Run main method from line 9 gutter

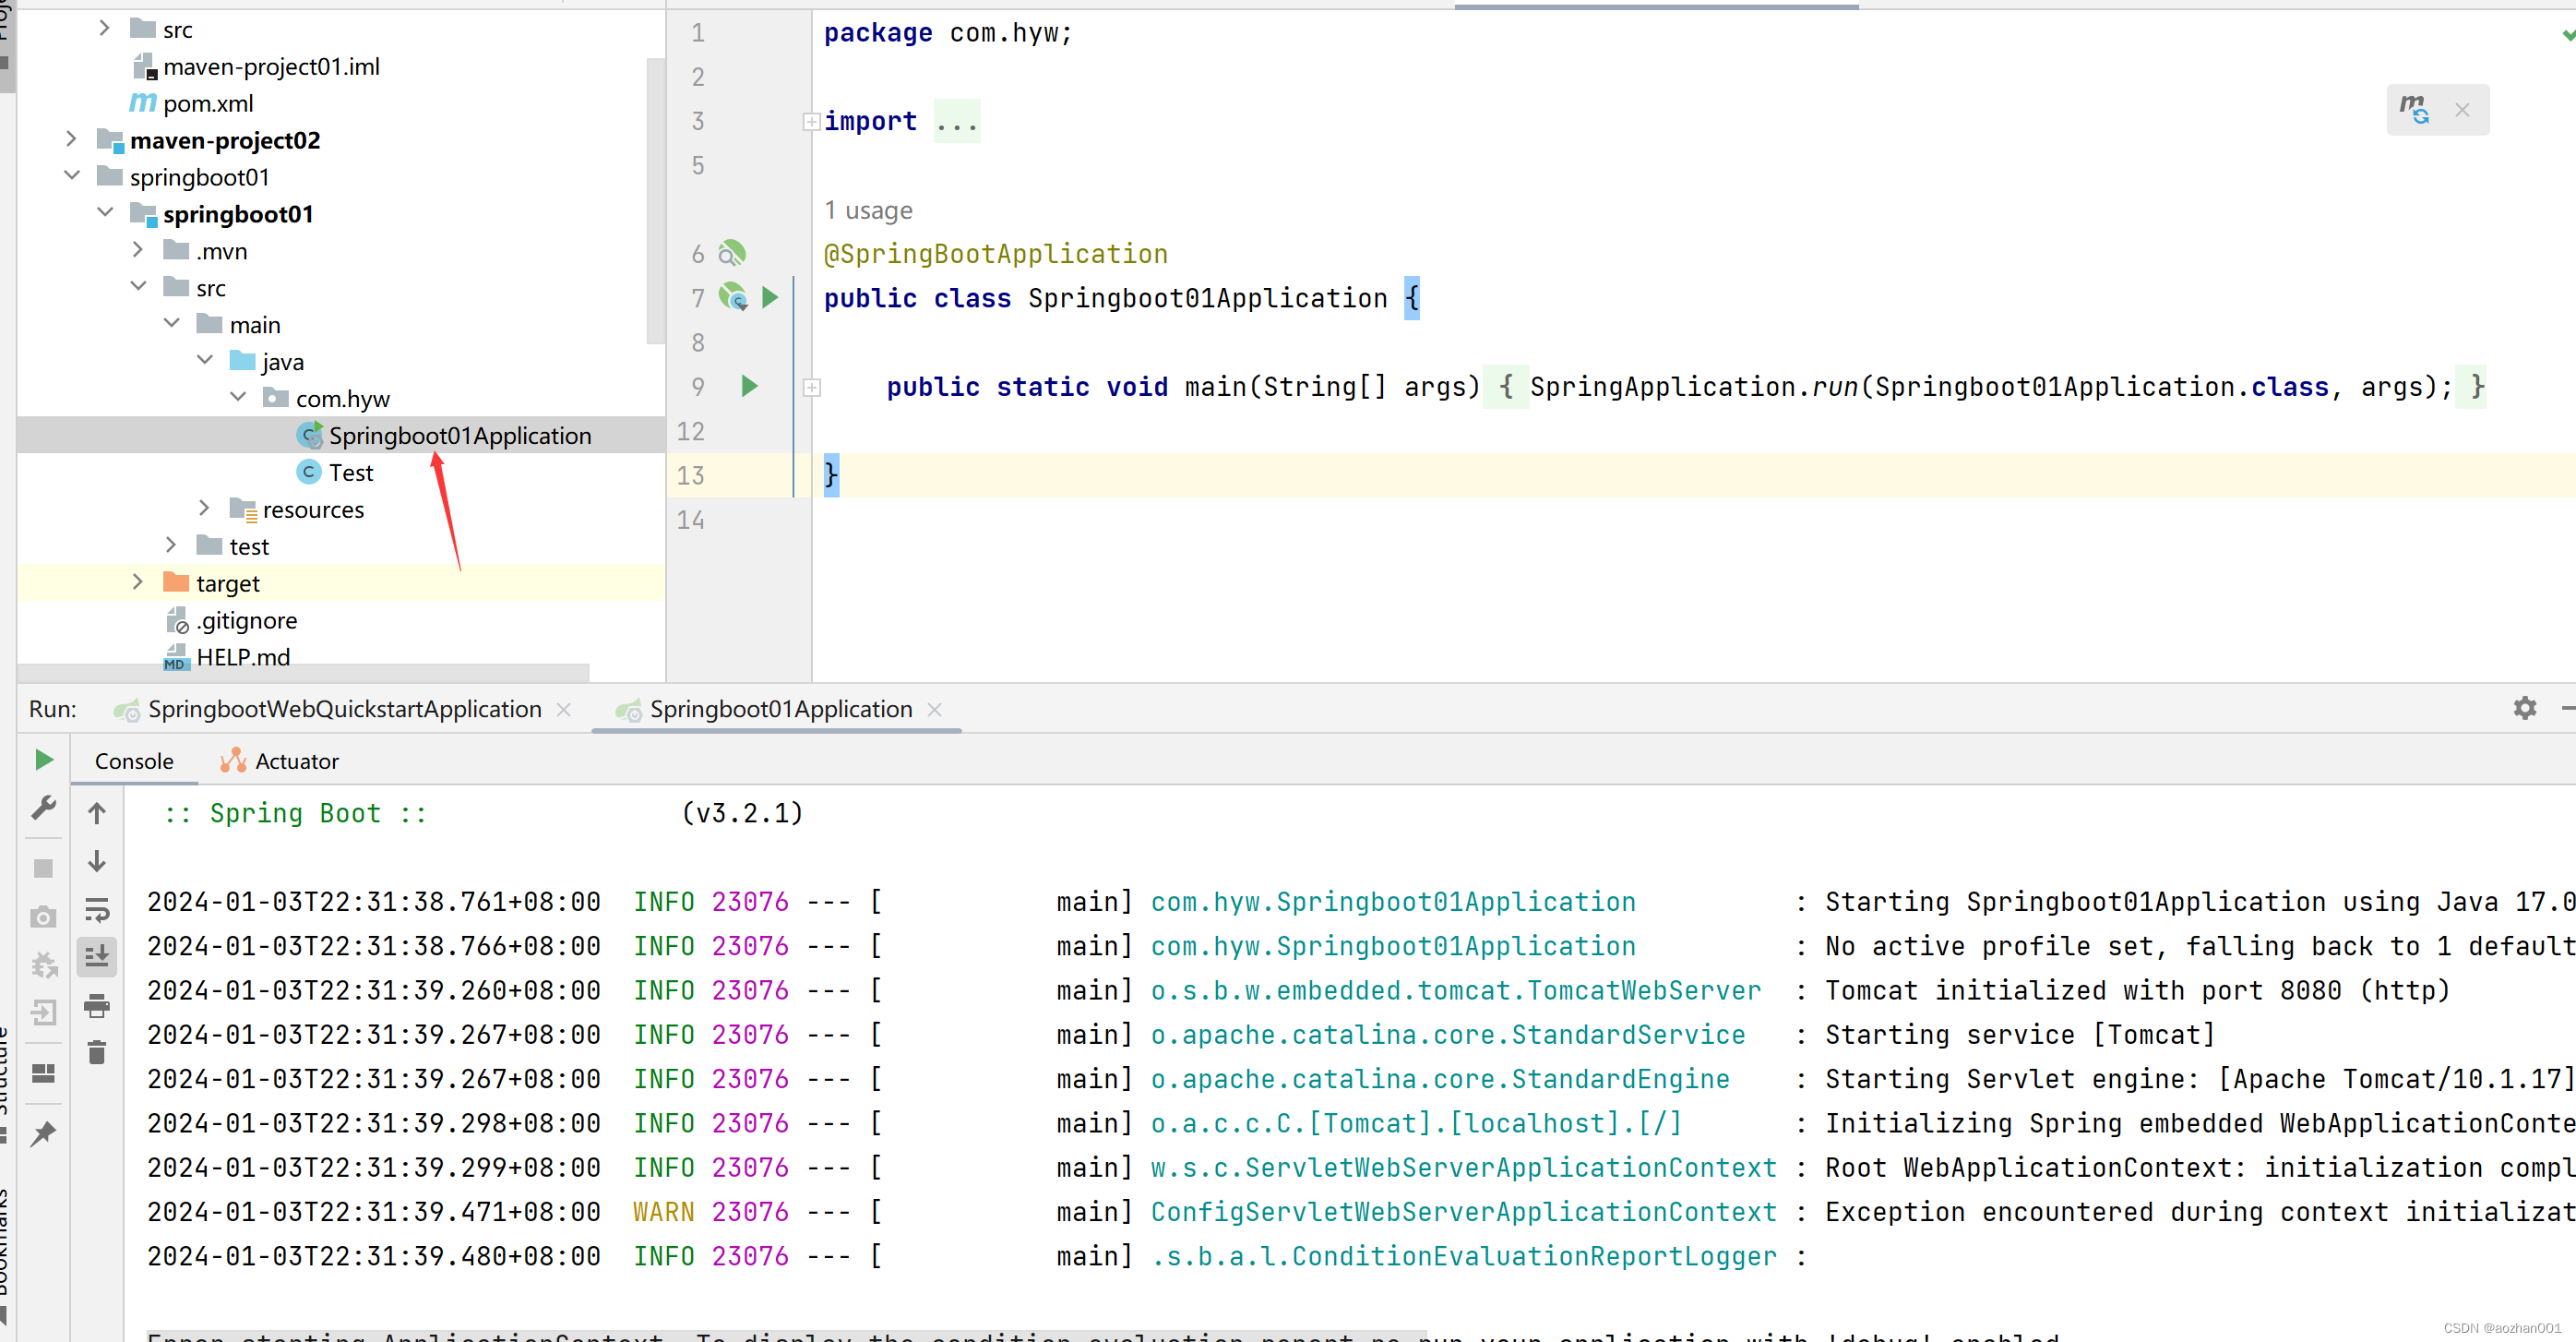click(x=749, y=386)
